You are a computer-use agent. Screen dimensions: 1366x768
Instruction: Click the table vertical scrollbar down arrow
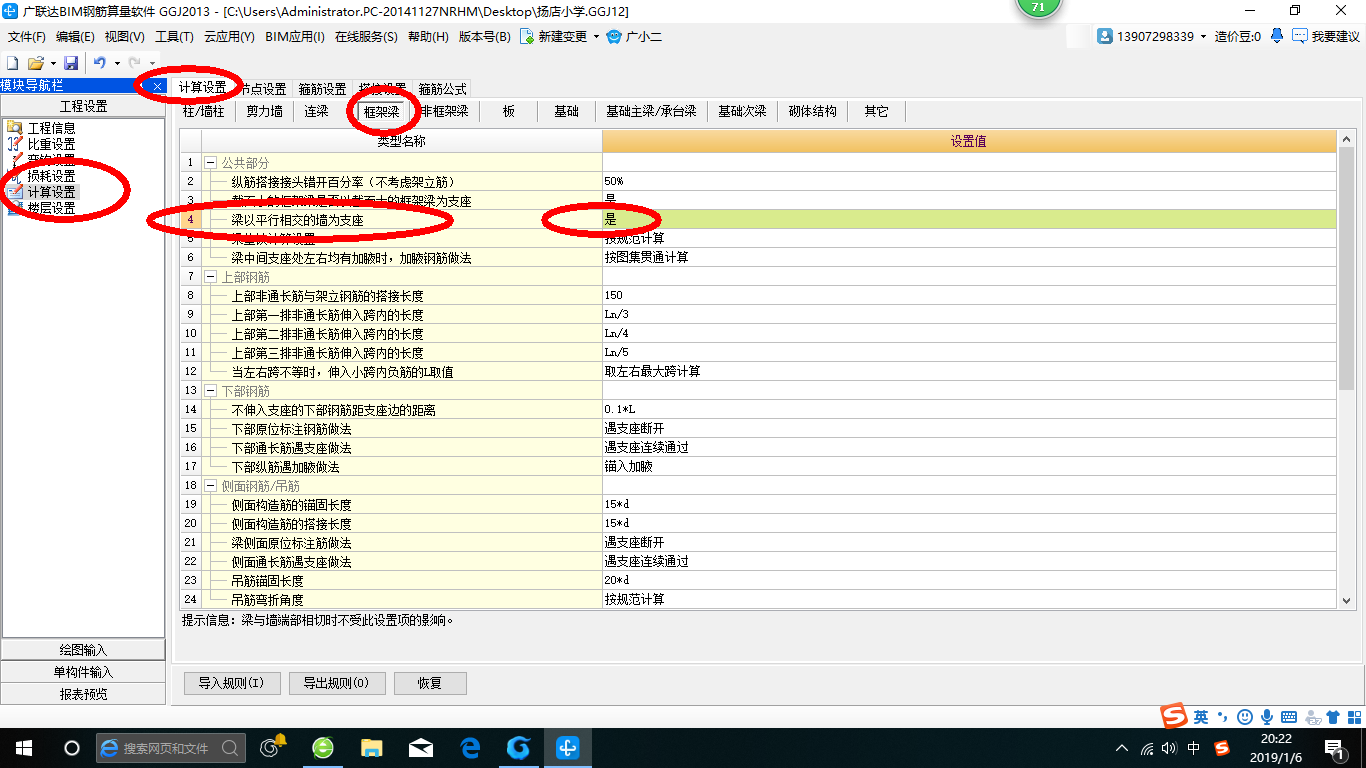(x=1346, y=600)
